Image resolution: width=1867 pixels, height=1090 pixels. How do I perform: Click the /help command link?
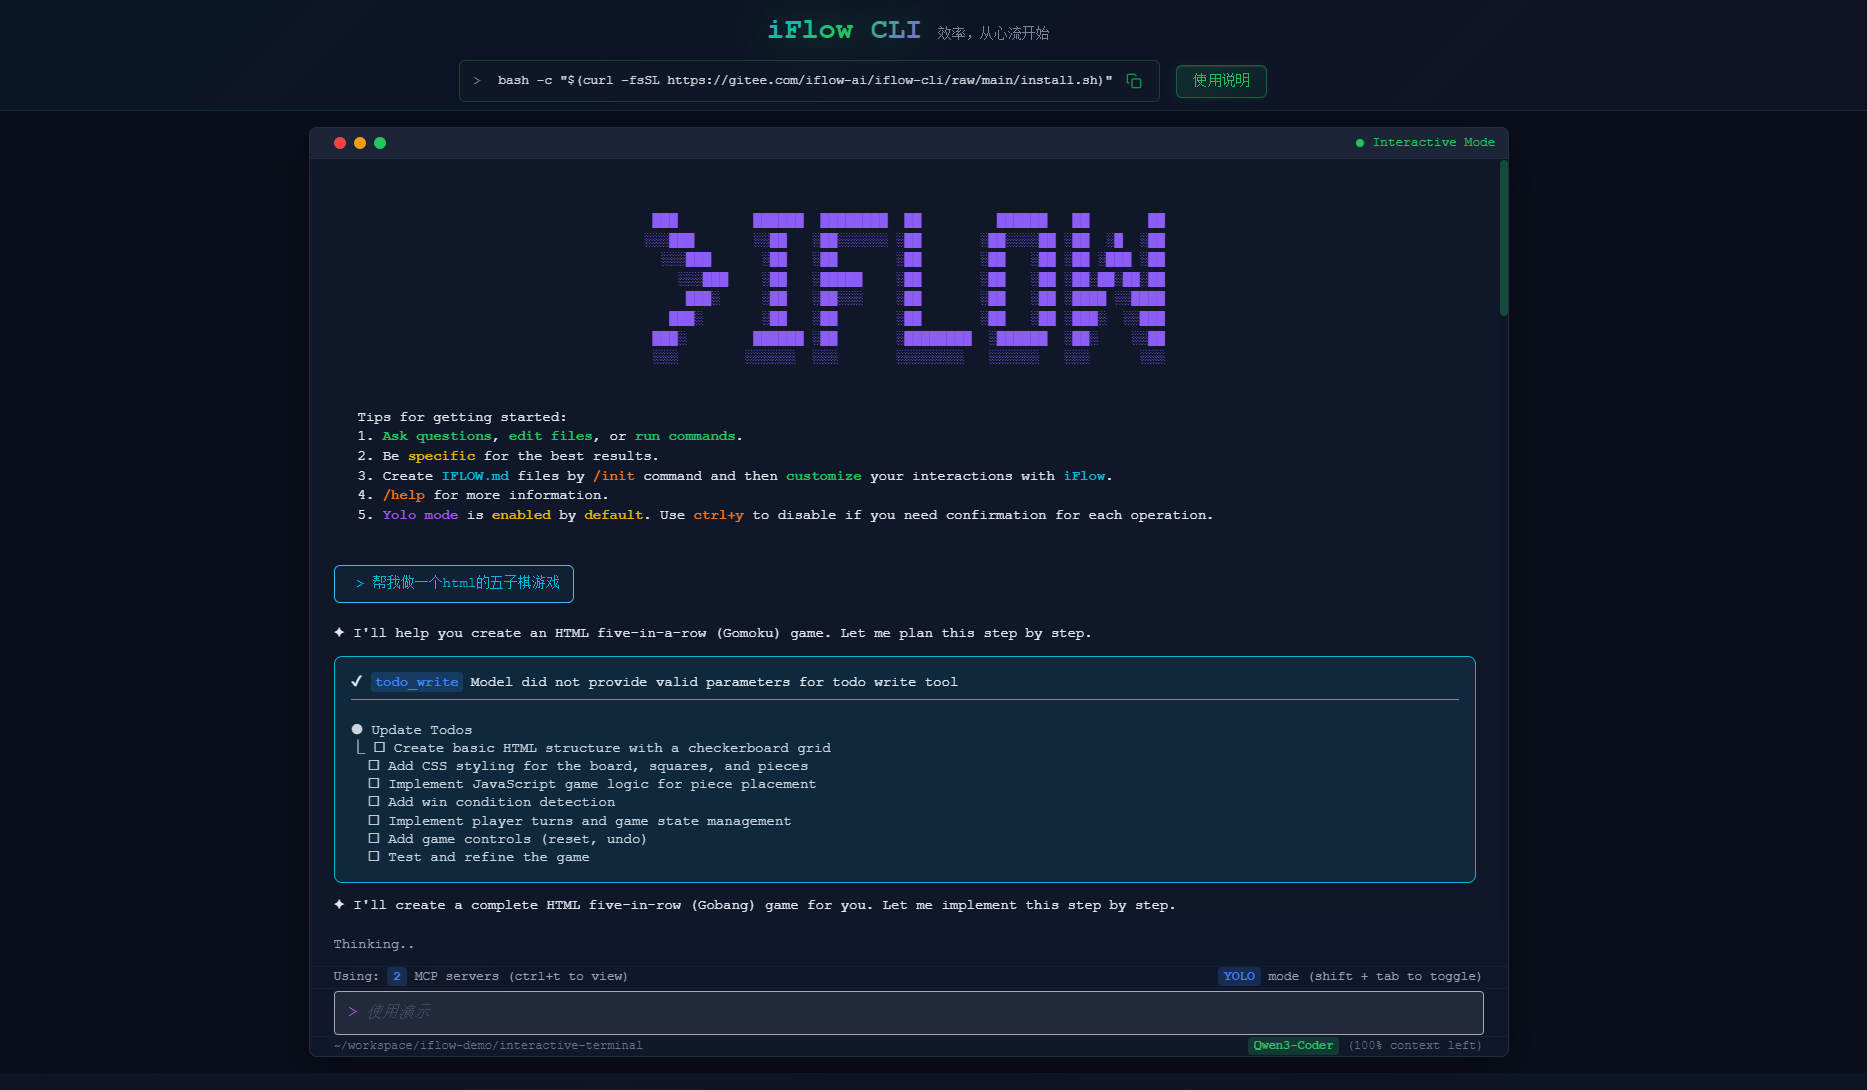404,495
